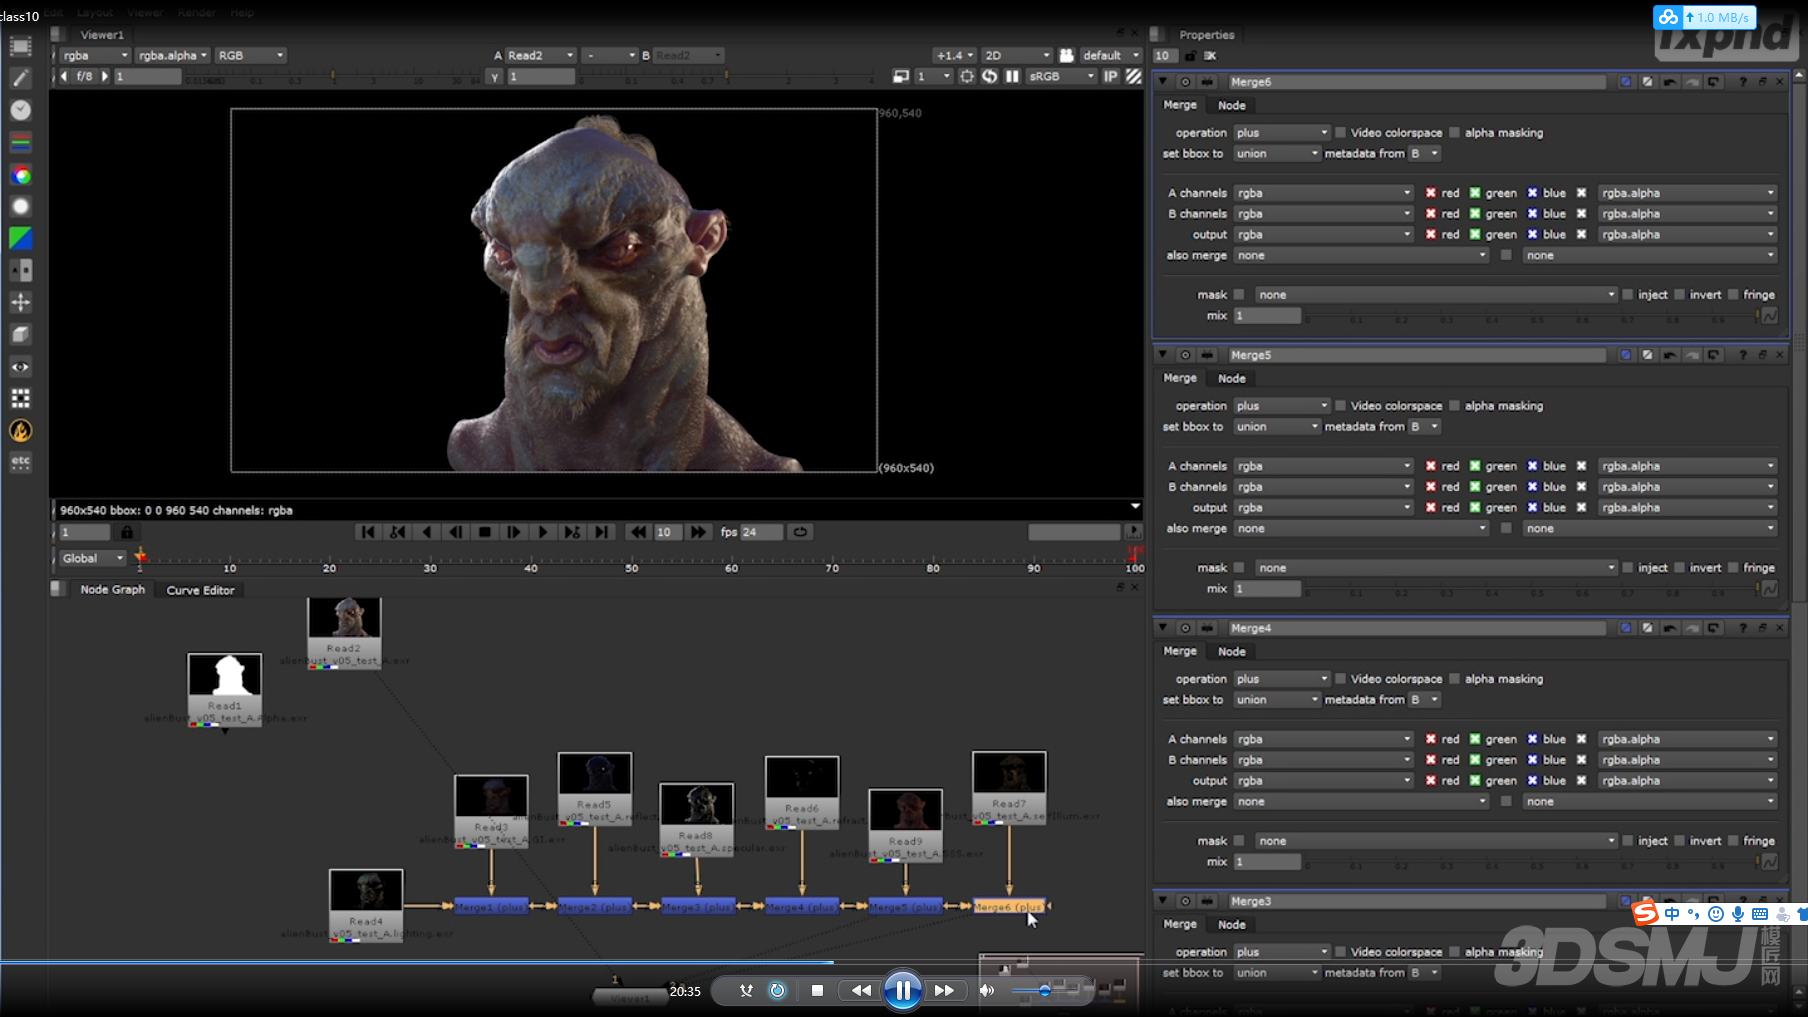Open the Merge6 help question mark

click(1742, 82)
